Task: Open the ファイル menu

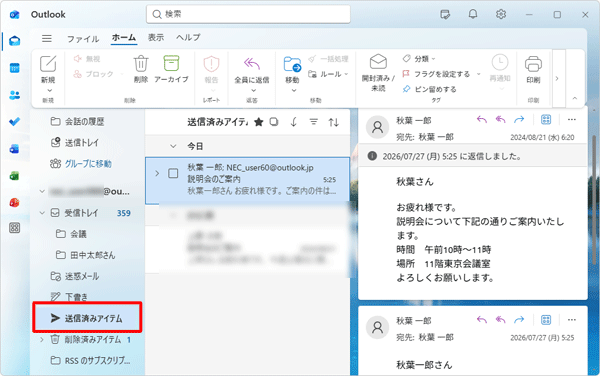Action: [x=83, y=38]
